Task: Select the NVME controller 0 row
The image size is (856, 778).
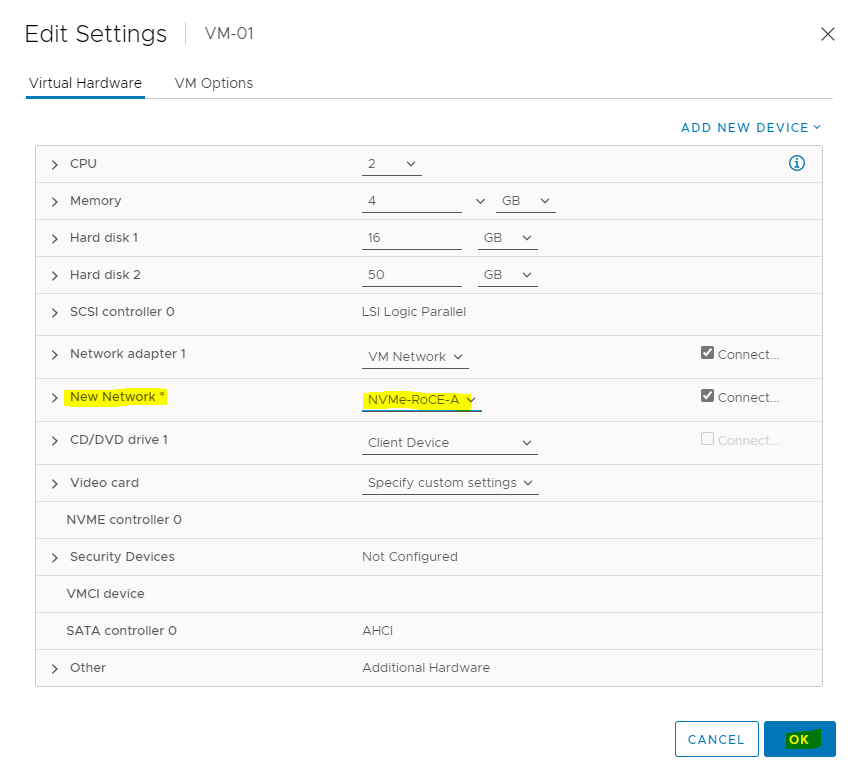Action: point(429,520)
